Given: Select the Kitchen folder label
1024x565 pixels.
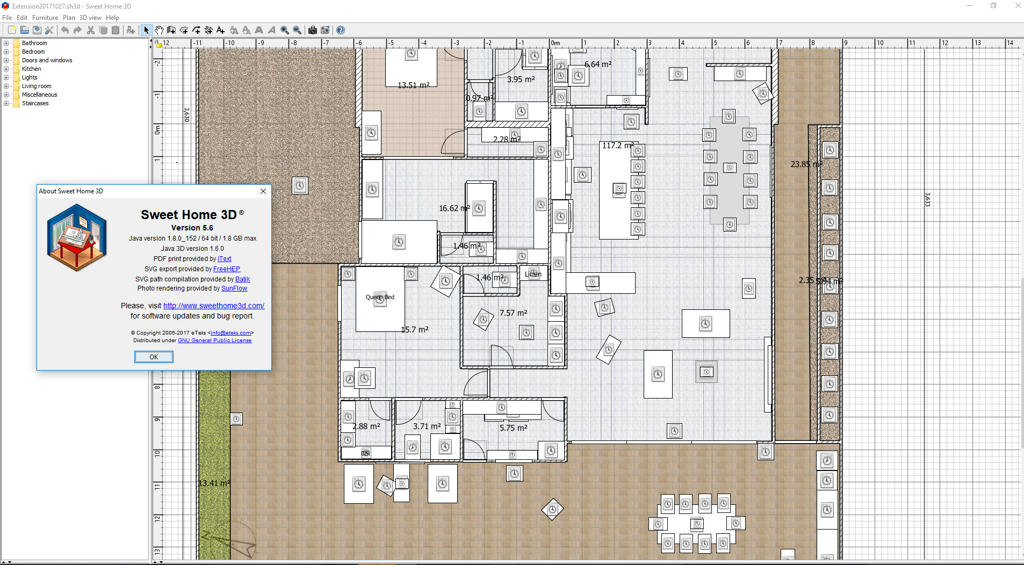Looking at the screenshot, I should tap(31, 69).
